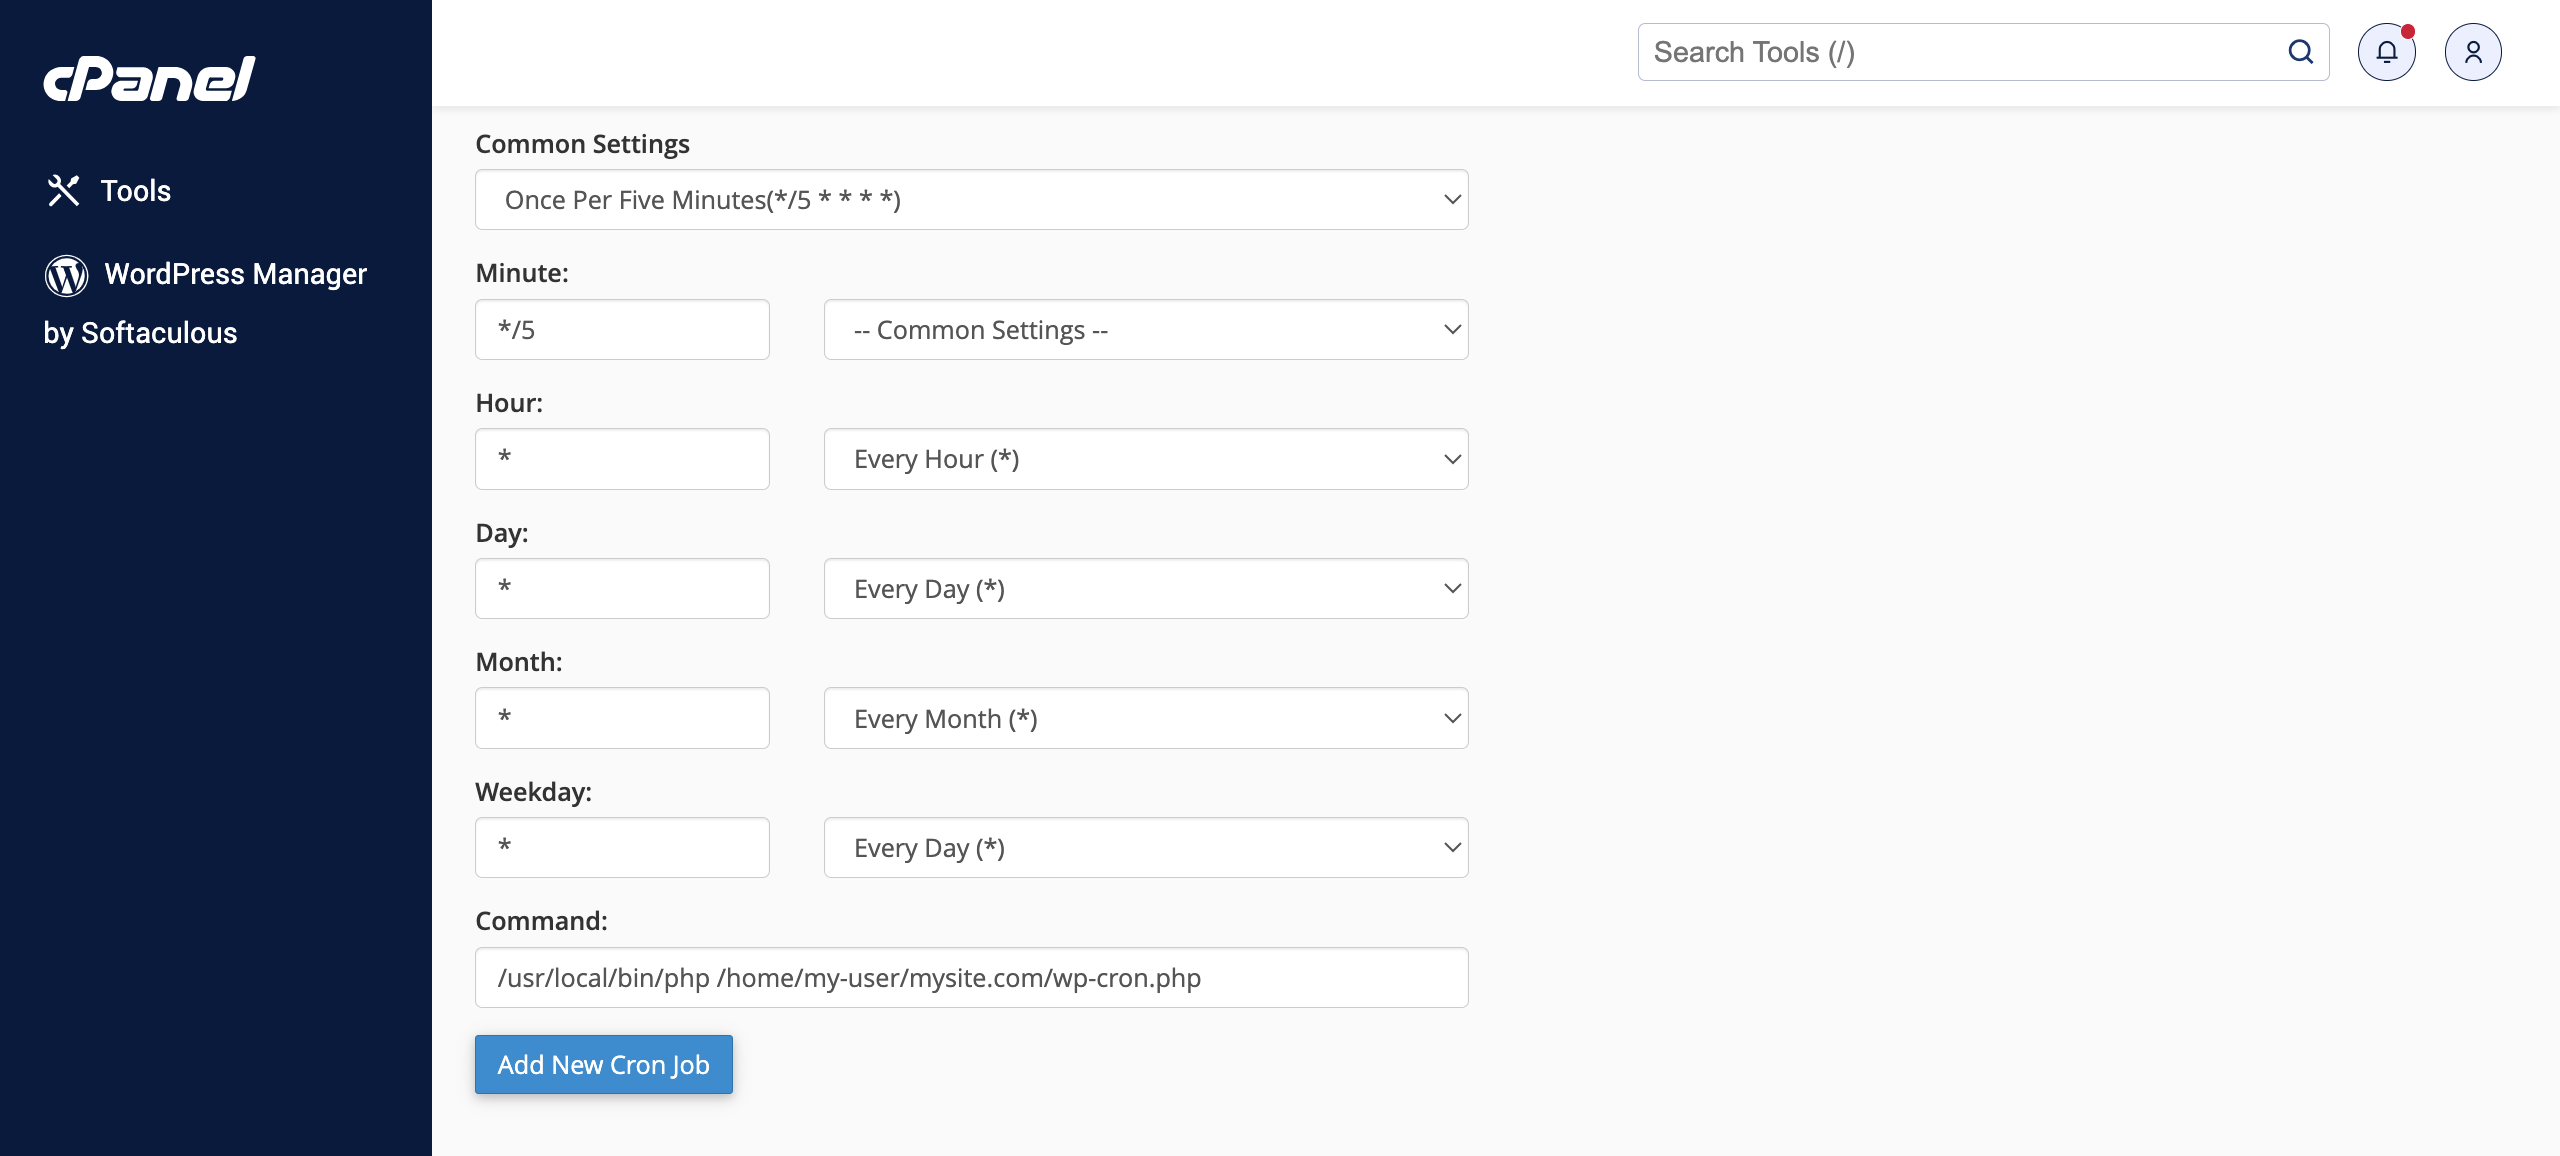
Task: Open the Common Settings schedule dropdown
Action: tap(970, 199)
